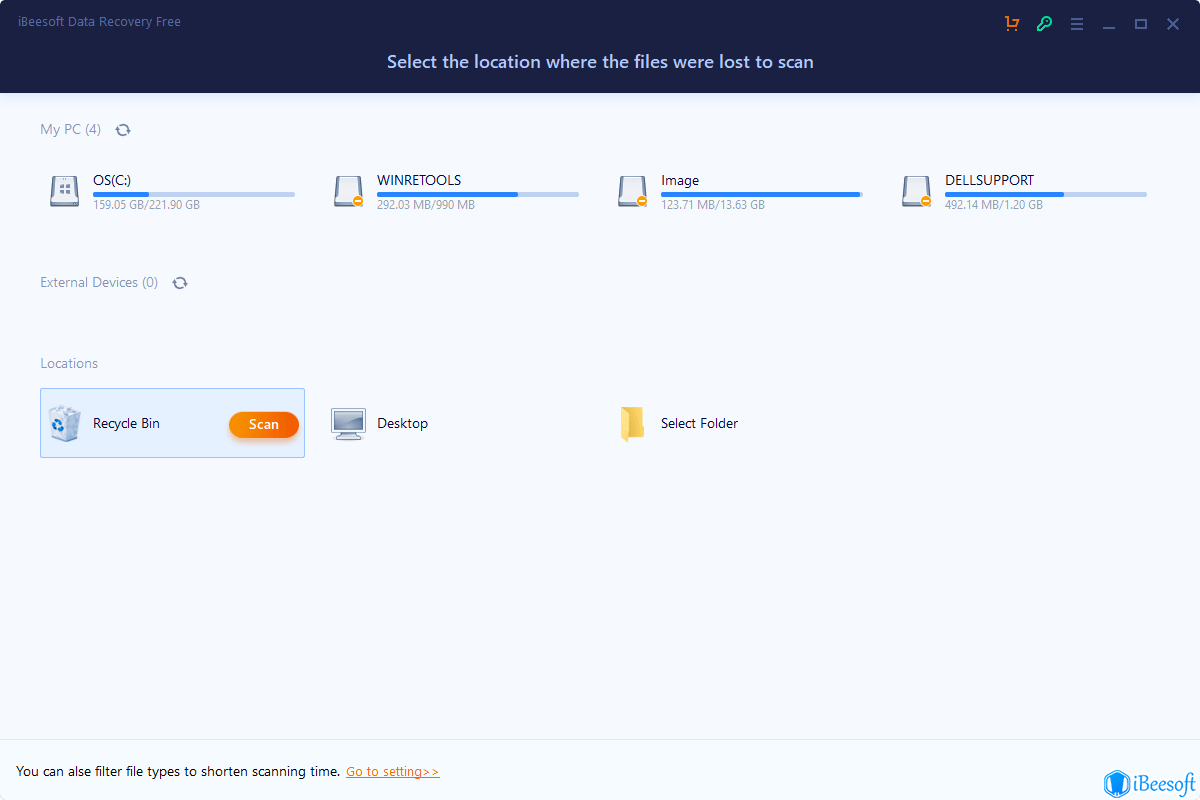
Task: Maximize the iBeesoft window
Action: [x=1141, y=23]
